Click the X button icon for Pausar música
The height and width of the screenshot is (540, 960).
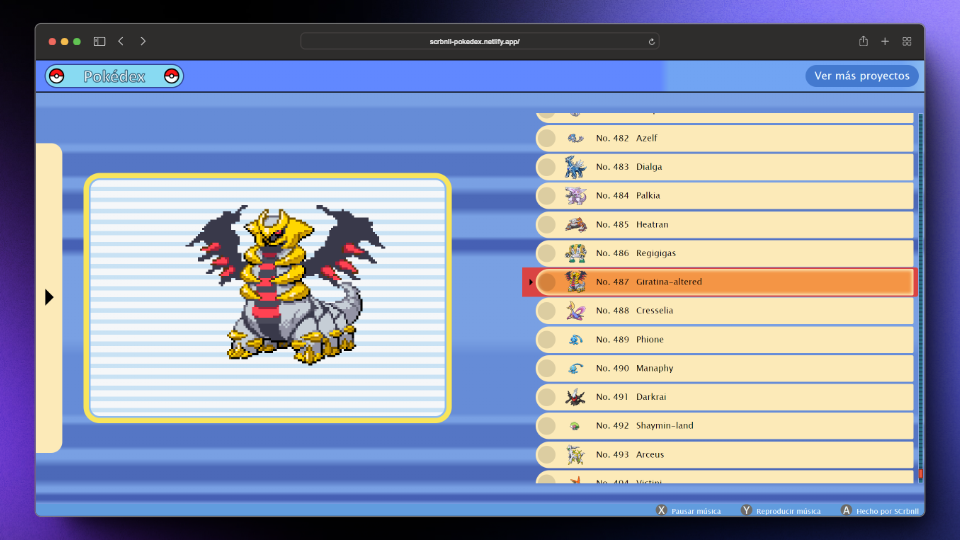661,510
